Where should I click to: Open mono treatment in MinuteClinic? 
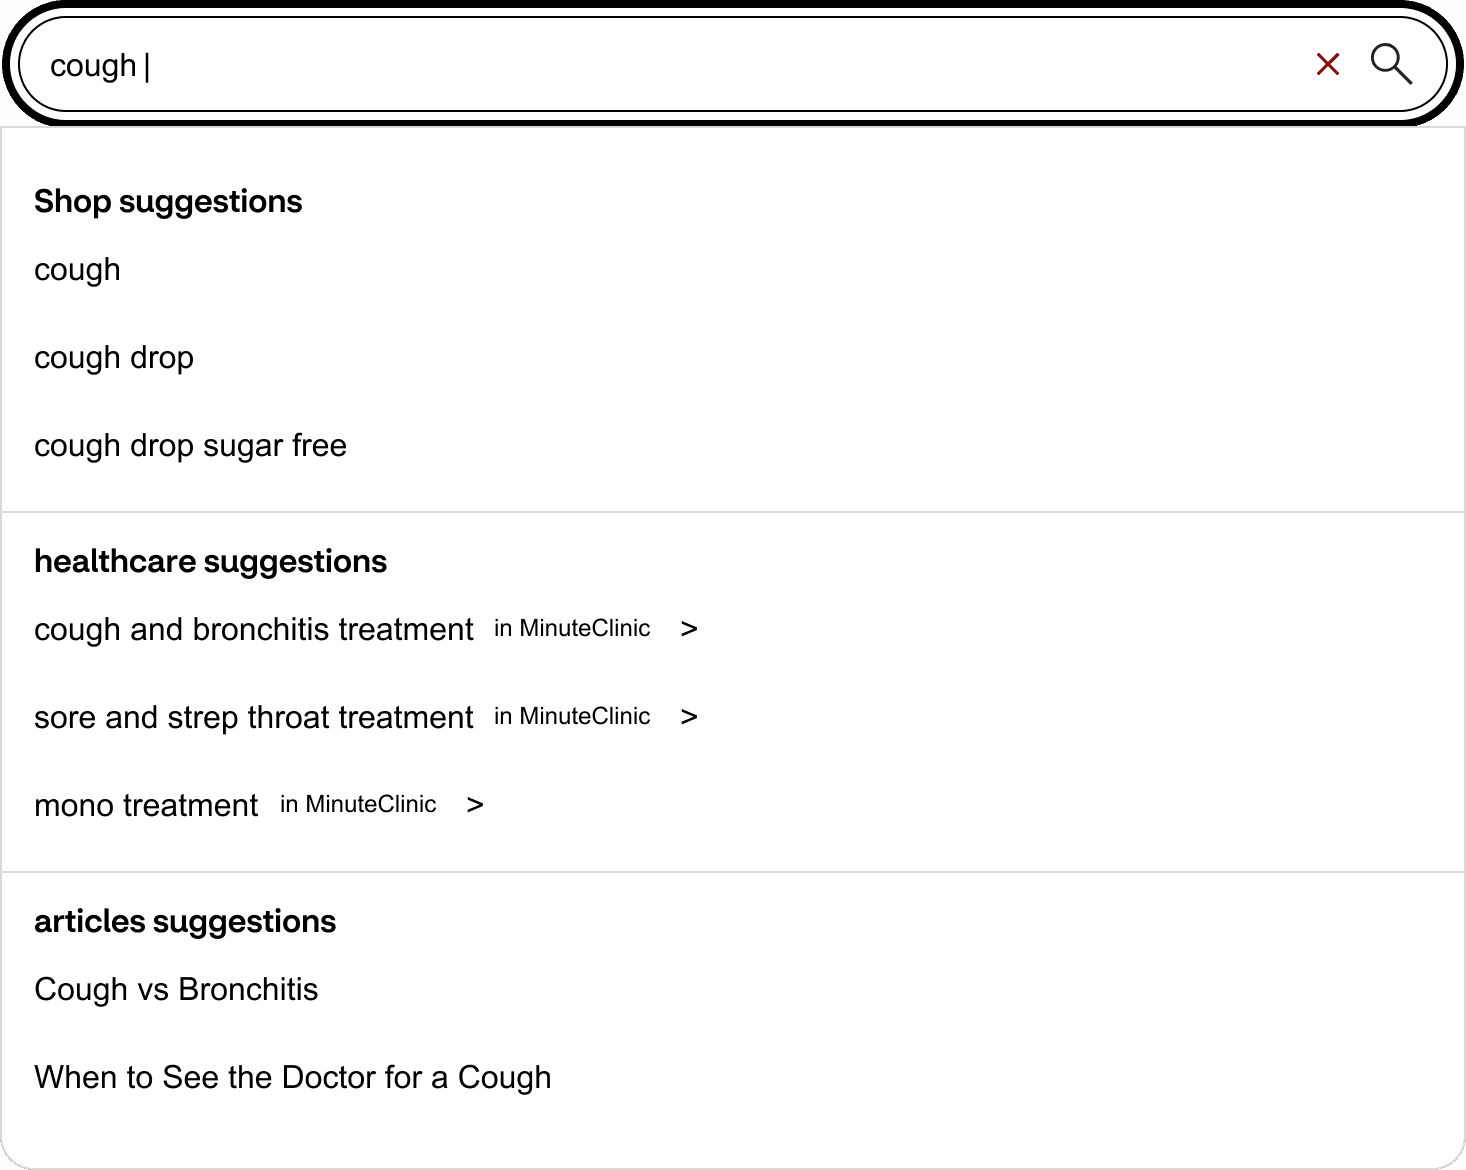[x=146, y=805]
